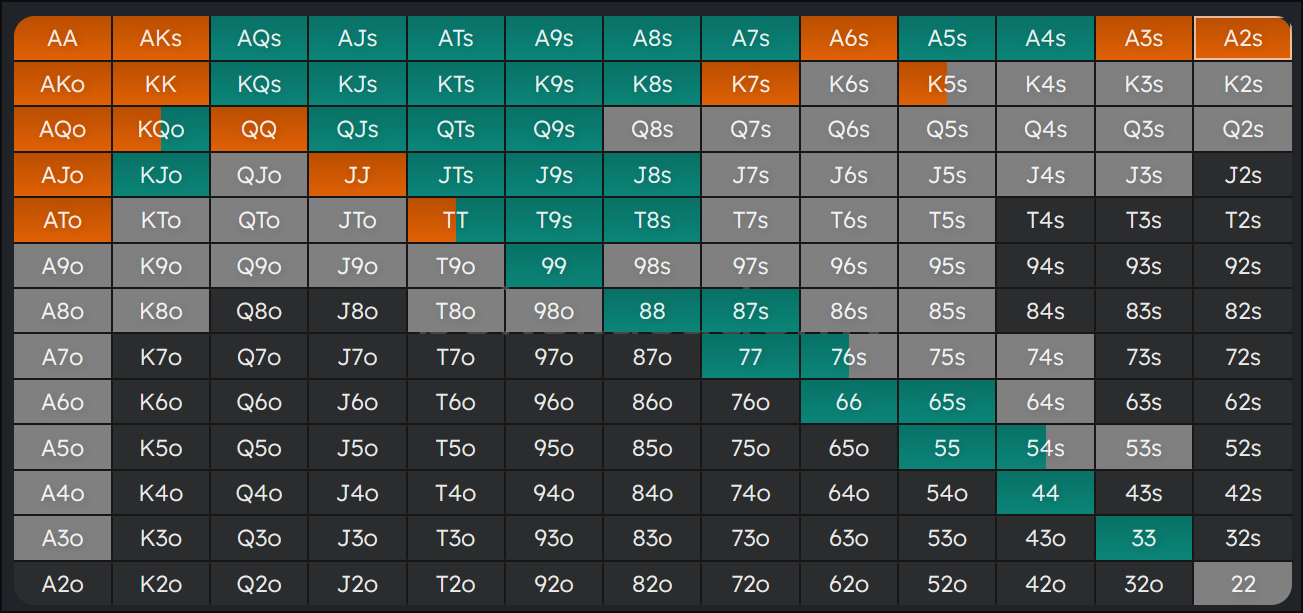This screenshot has width=1303, height=613.
Task: Select the AKs hand cell
Action: [160, 39]
